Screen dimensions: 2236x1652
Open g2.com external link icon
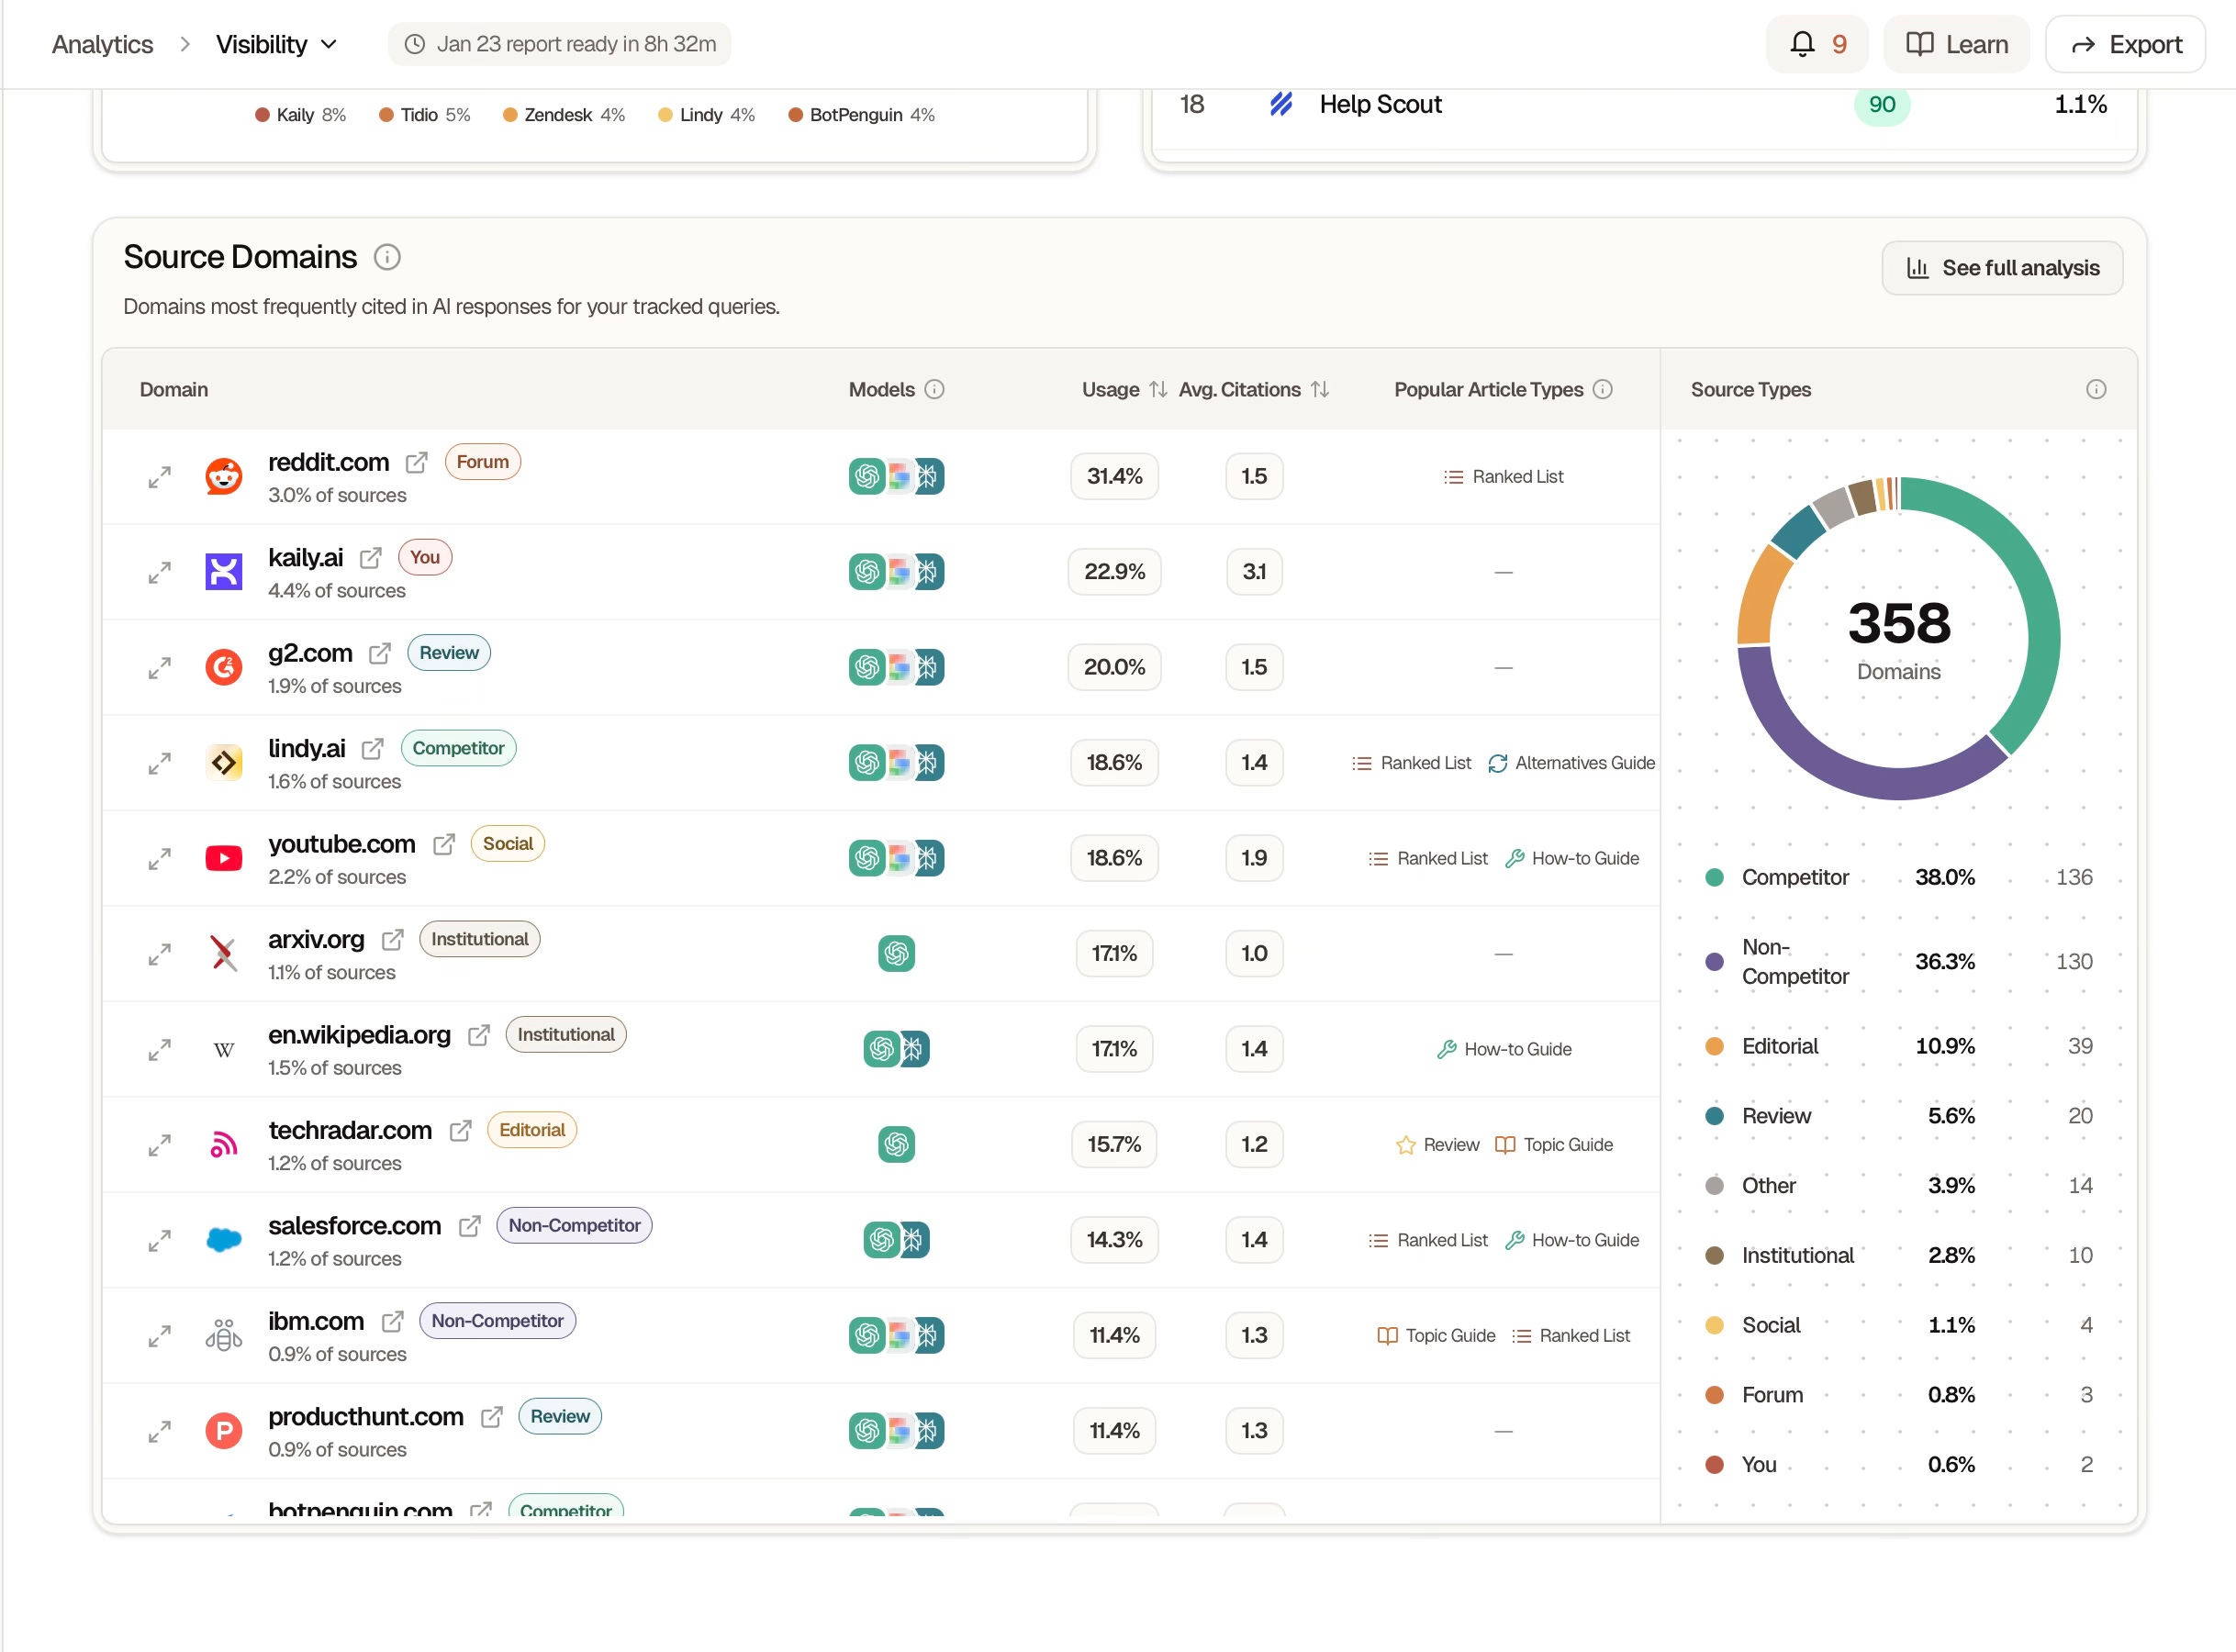click(x=379, y=653)
